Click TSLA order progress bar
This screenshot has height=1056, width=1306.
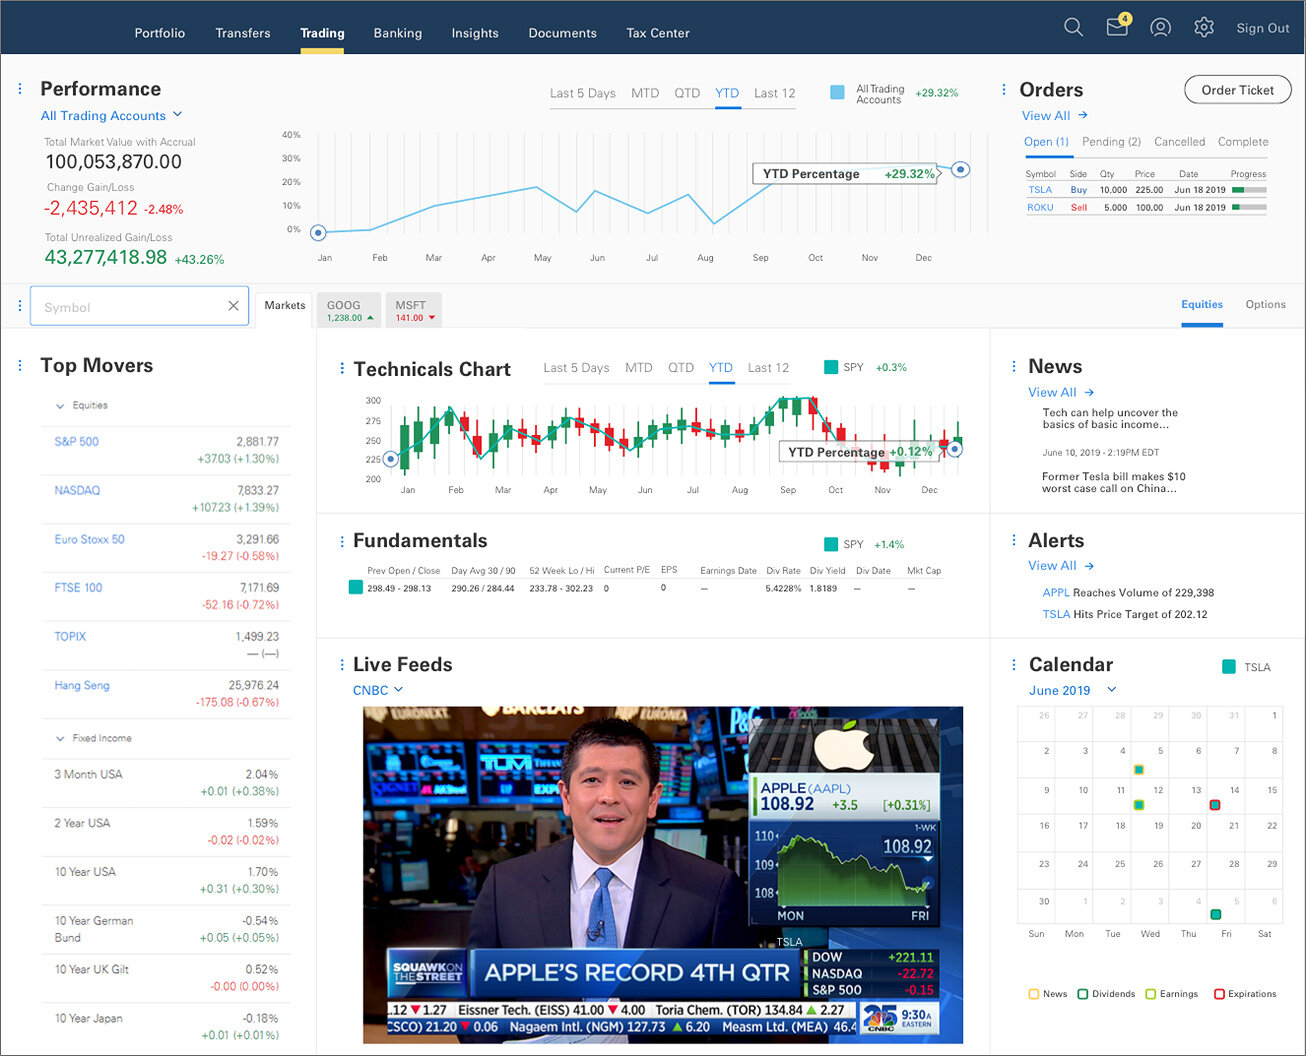pos(1249,190)
